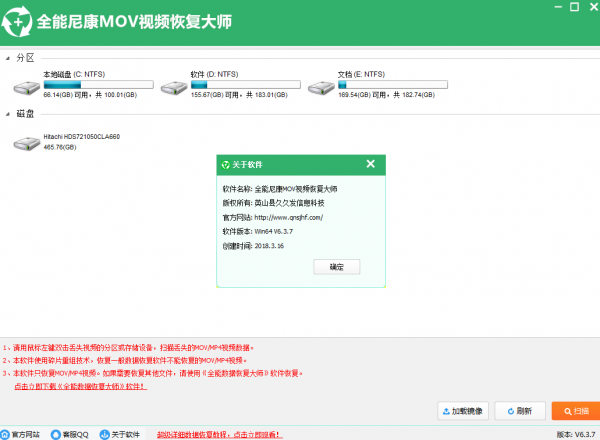Open 客服QQ customer service
The width and height of the screenshot is (600, 440).
tap(71, 434)
